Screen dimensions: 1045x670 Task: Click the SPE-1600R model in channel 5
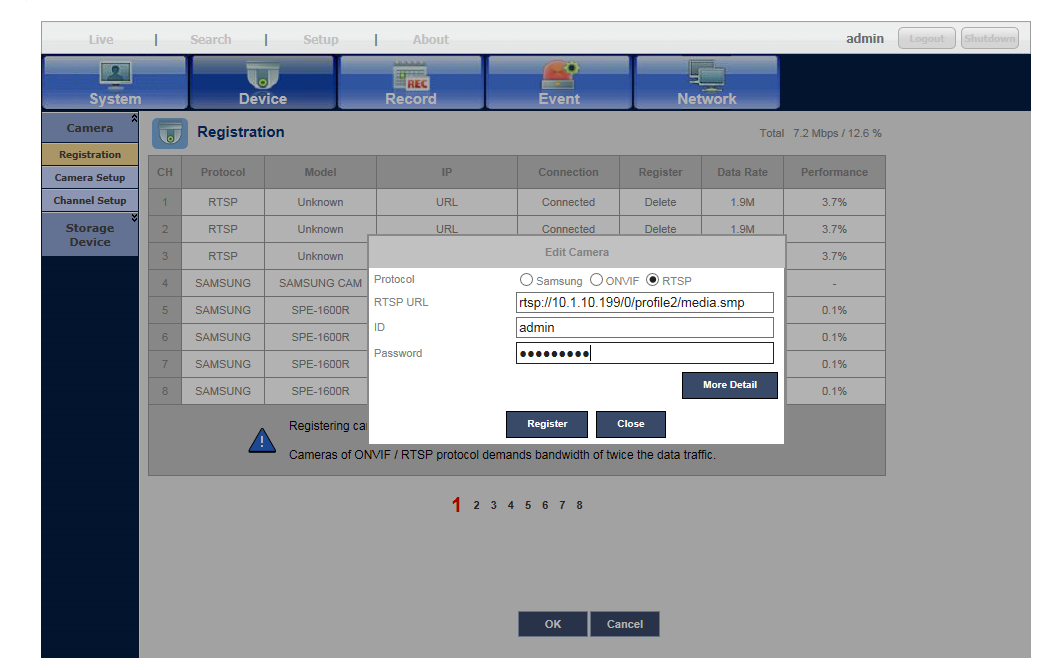(321, 310)
